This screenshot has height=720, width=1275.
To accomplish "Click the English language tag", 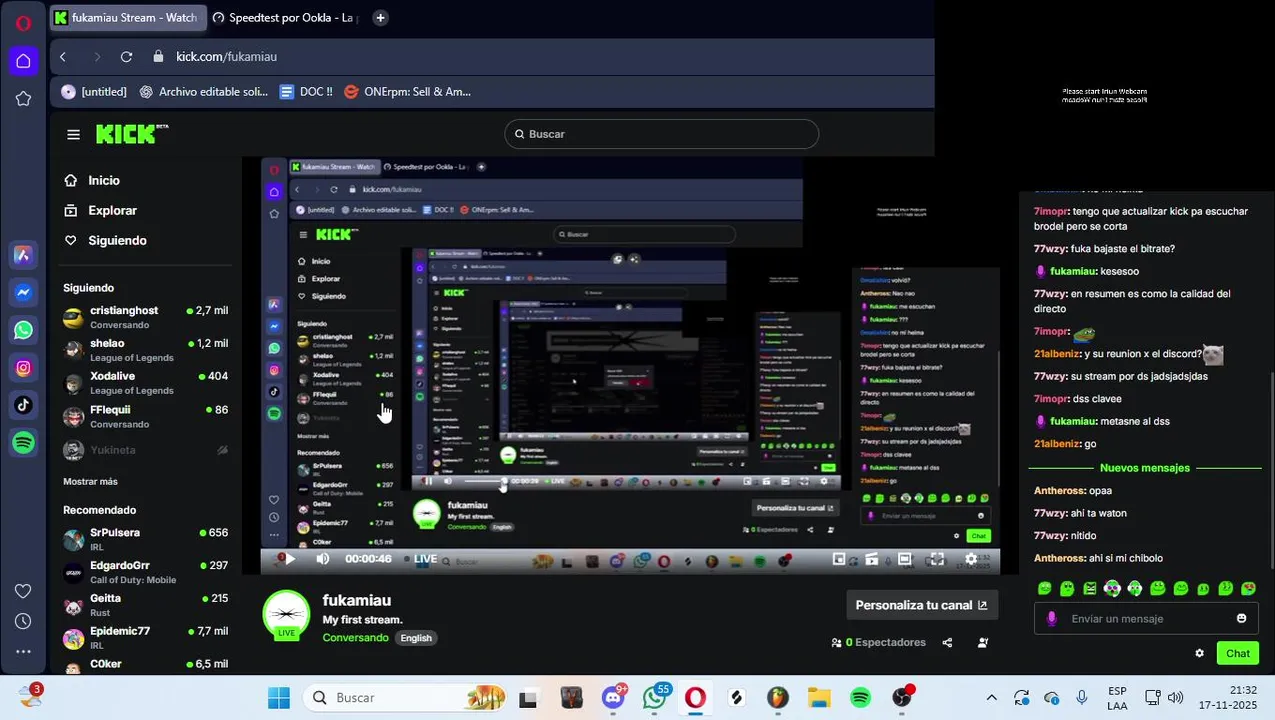I will [416, 638].
